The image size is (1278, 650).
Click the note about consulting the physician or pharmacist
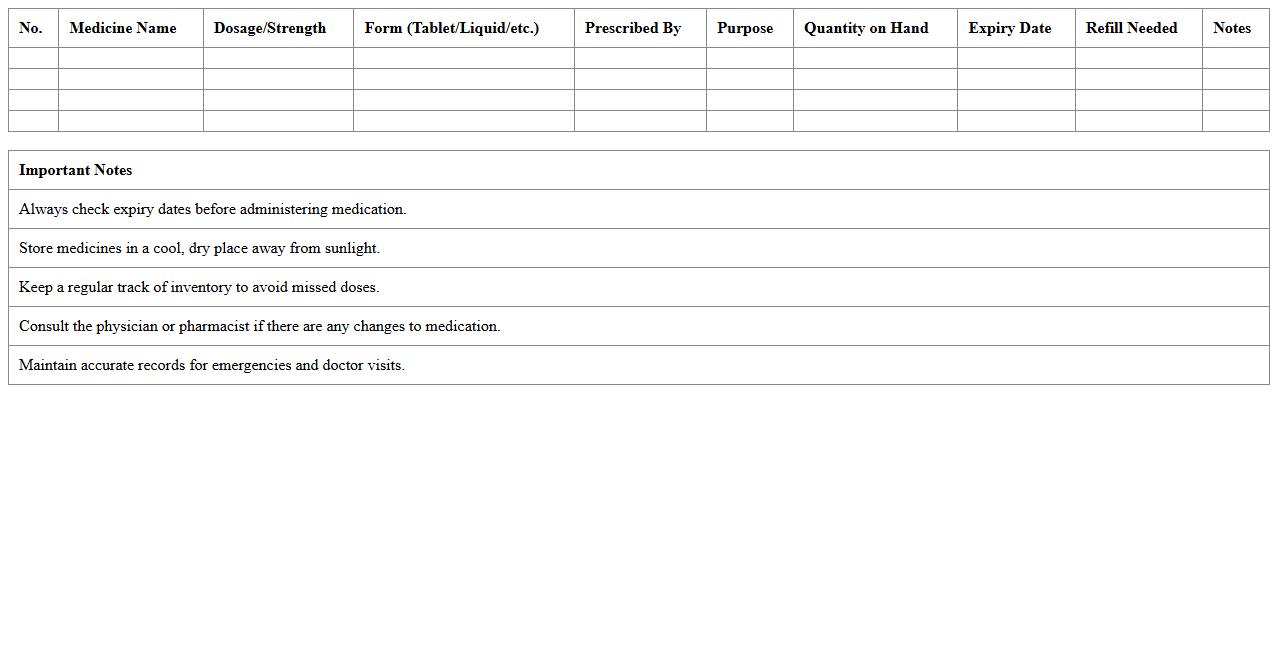[x=260, y=326]
